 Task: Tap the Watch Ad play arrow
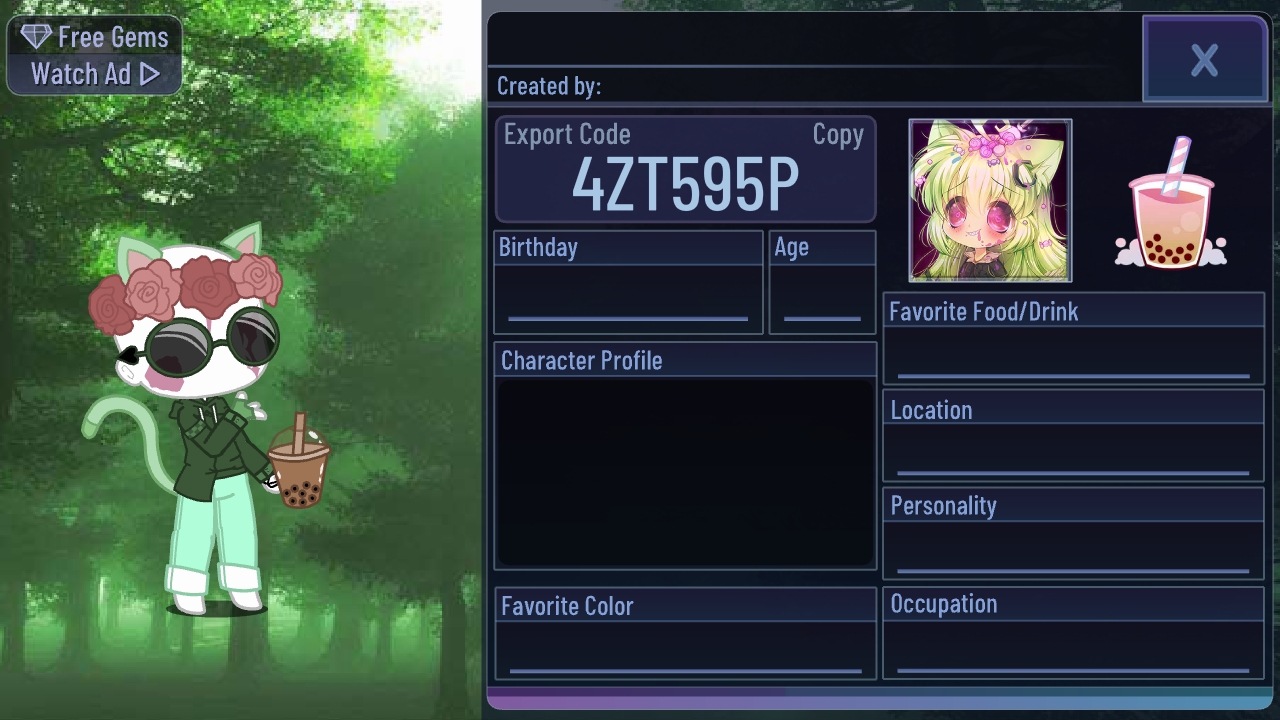[x=150, y=74]
